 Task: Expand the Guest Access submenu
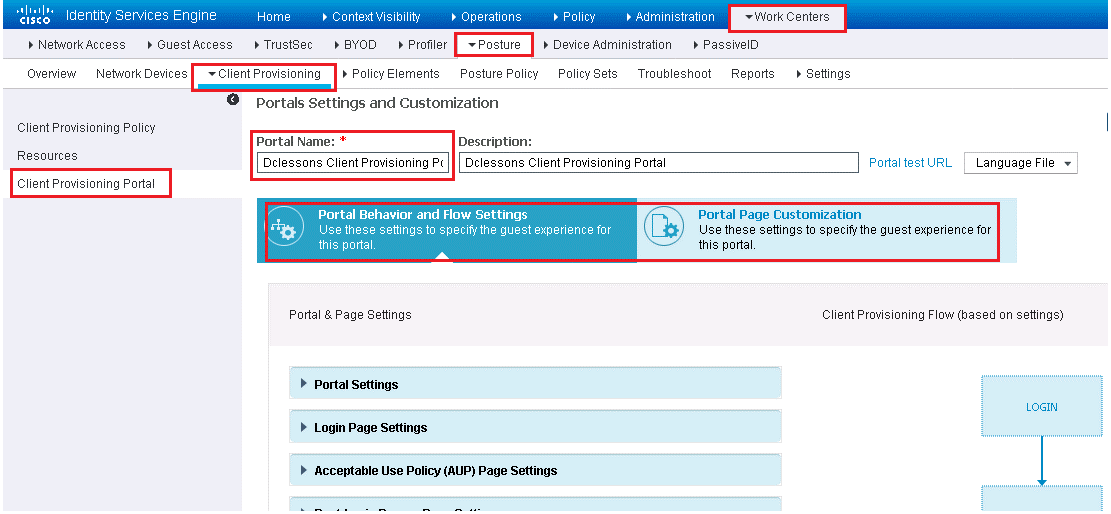190,45
